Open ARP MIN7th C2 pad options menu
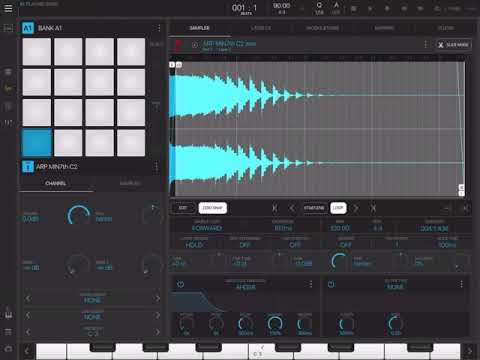480x360 pixels. coord(156,166)
